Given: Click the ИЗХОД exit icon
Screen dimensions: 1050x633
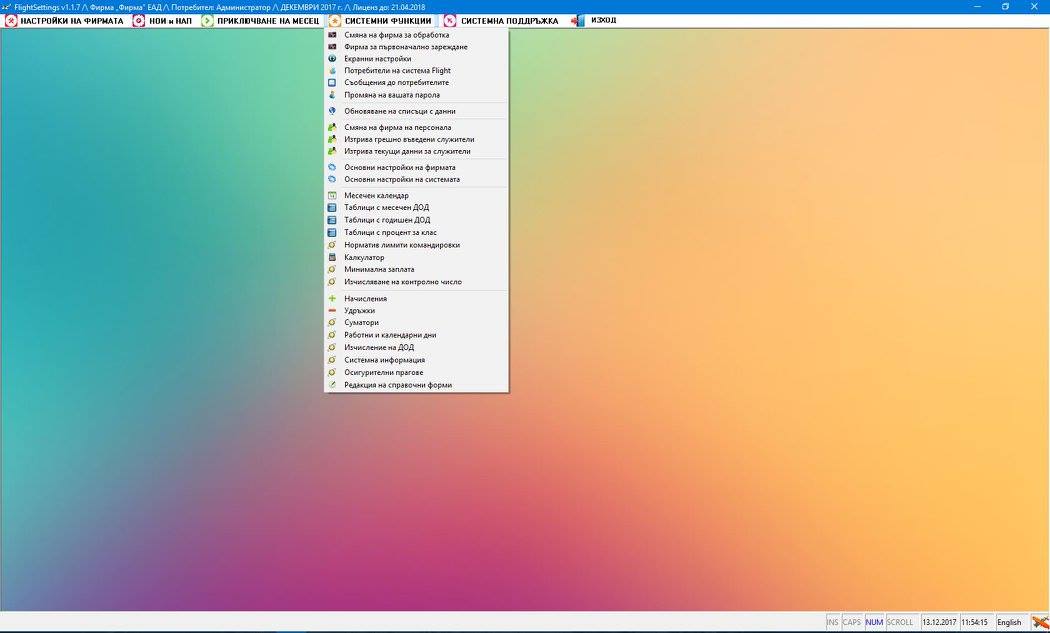Looking at the screenshot, I should [x=578, y=21].
